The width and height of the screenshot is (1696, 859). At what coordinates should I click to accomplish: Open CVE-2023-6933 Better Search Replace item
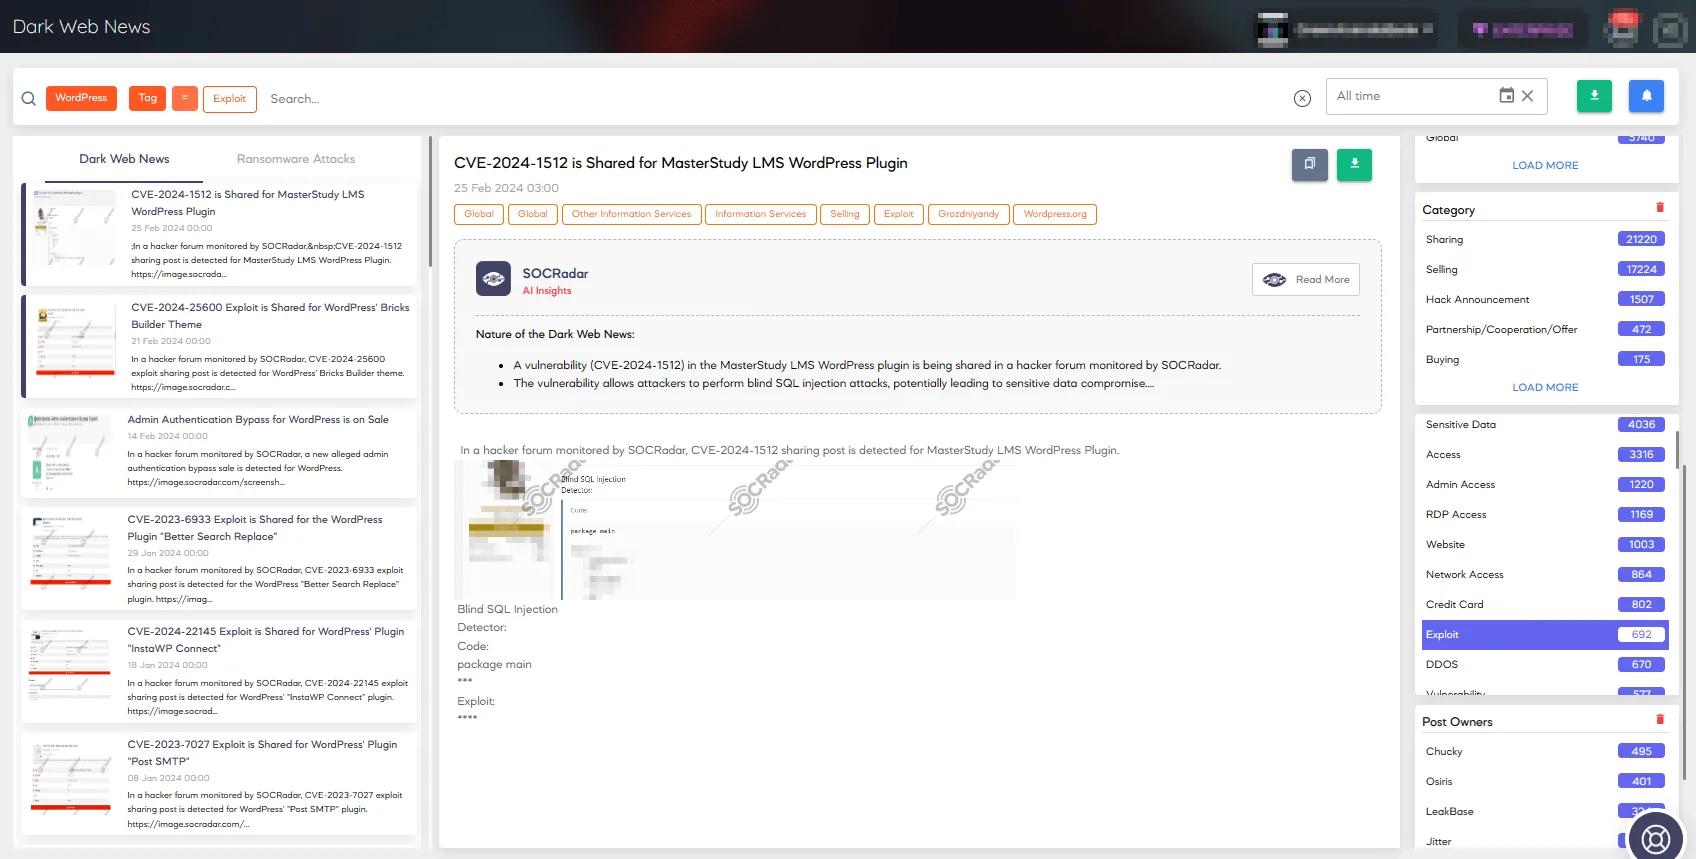[x=219, y=559]
